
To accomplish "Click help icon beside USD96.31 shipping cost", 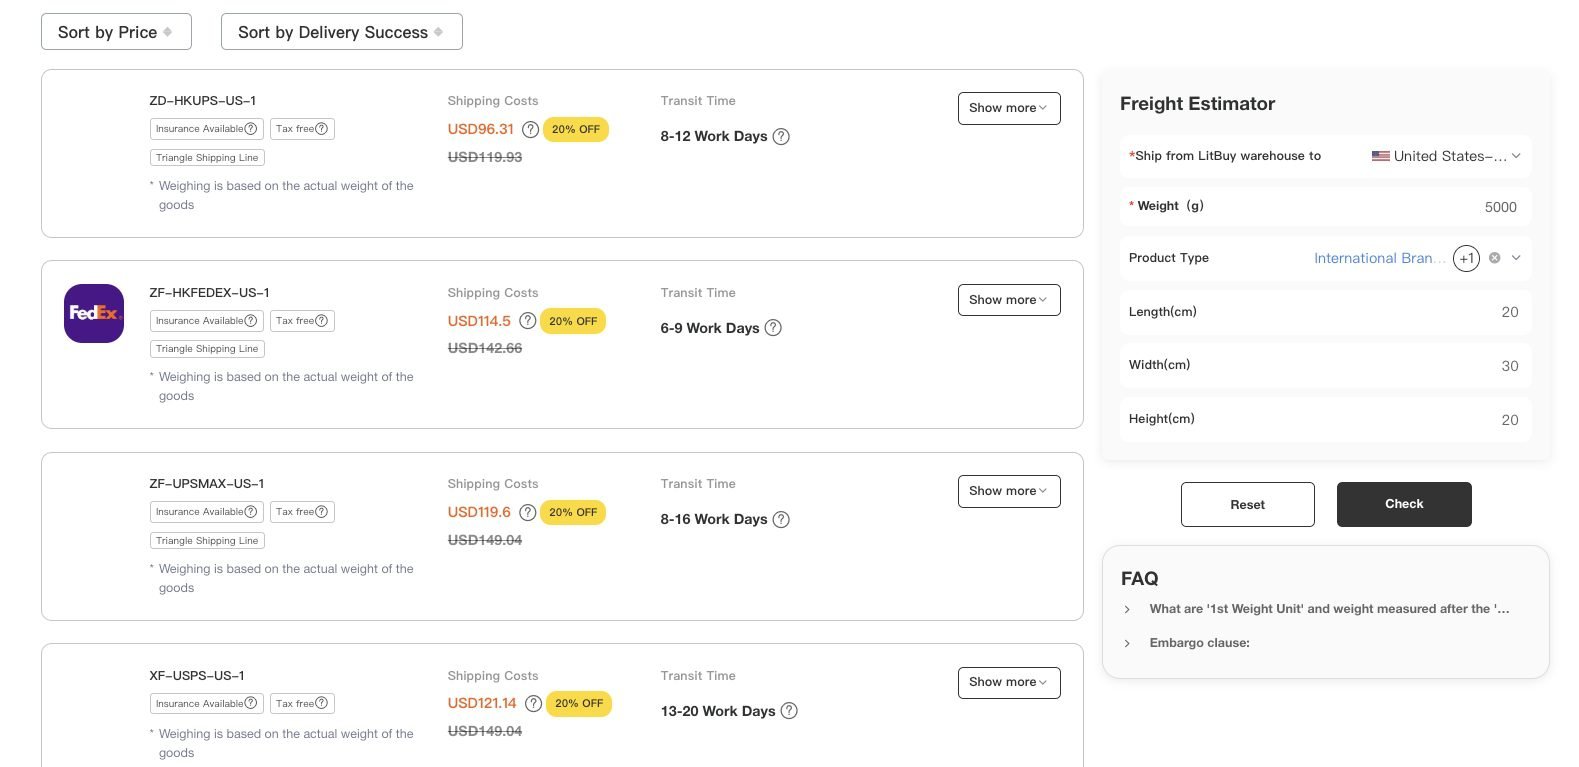I will click(530, 130).
